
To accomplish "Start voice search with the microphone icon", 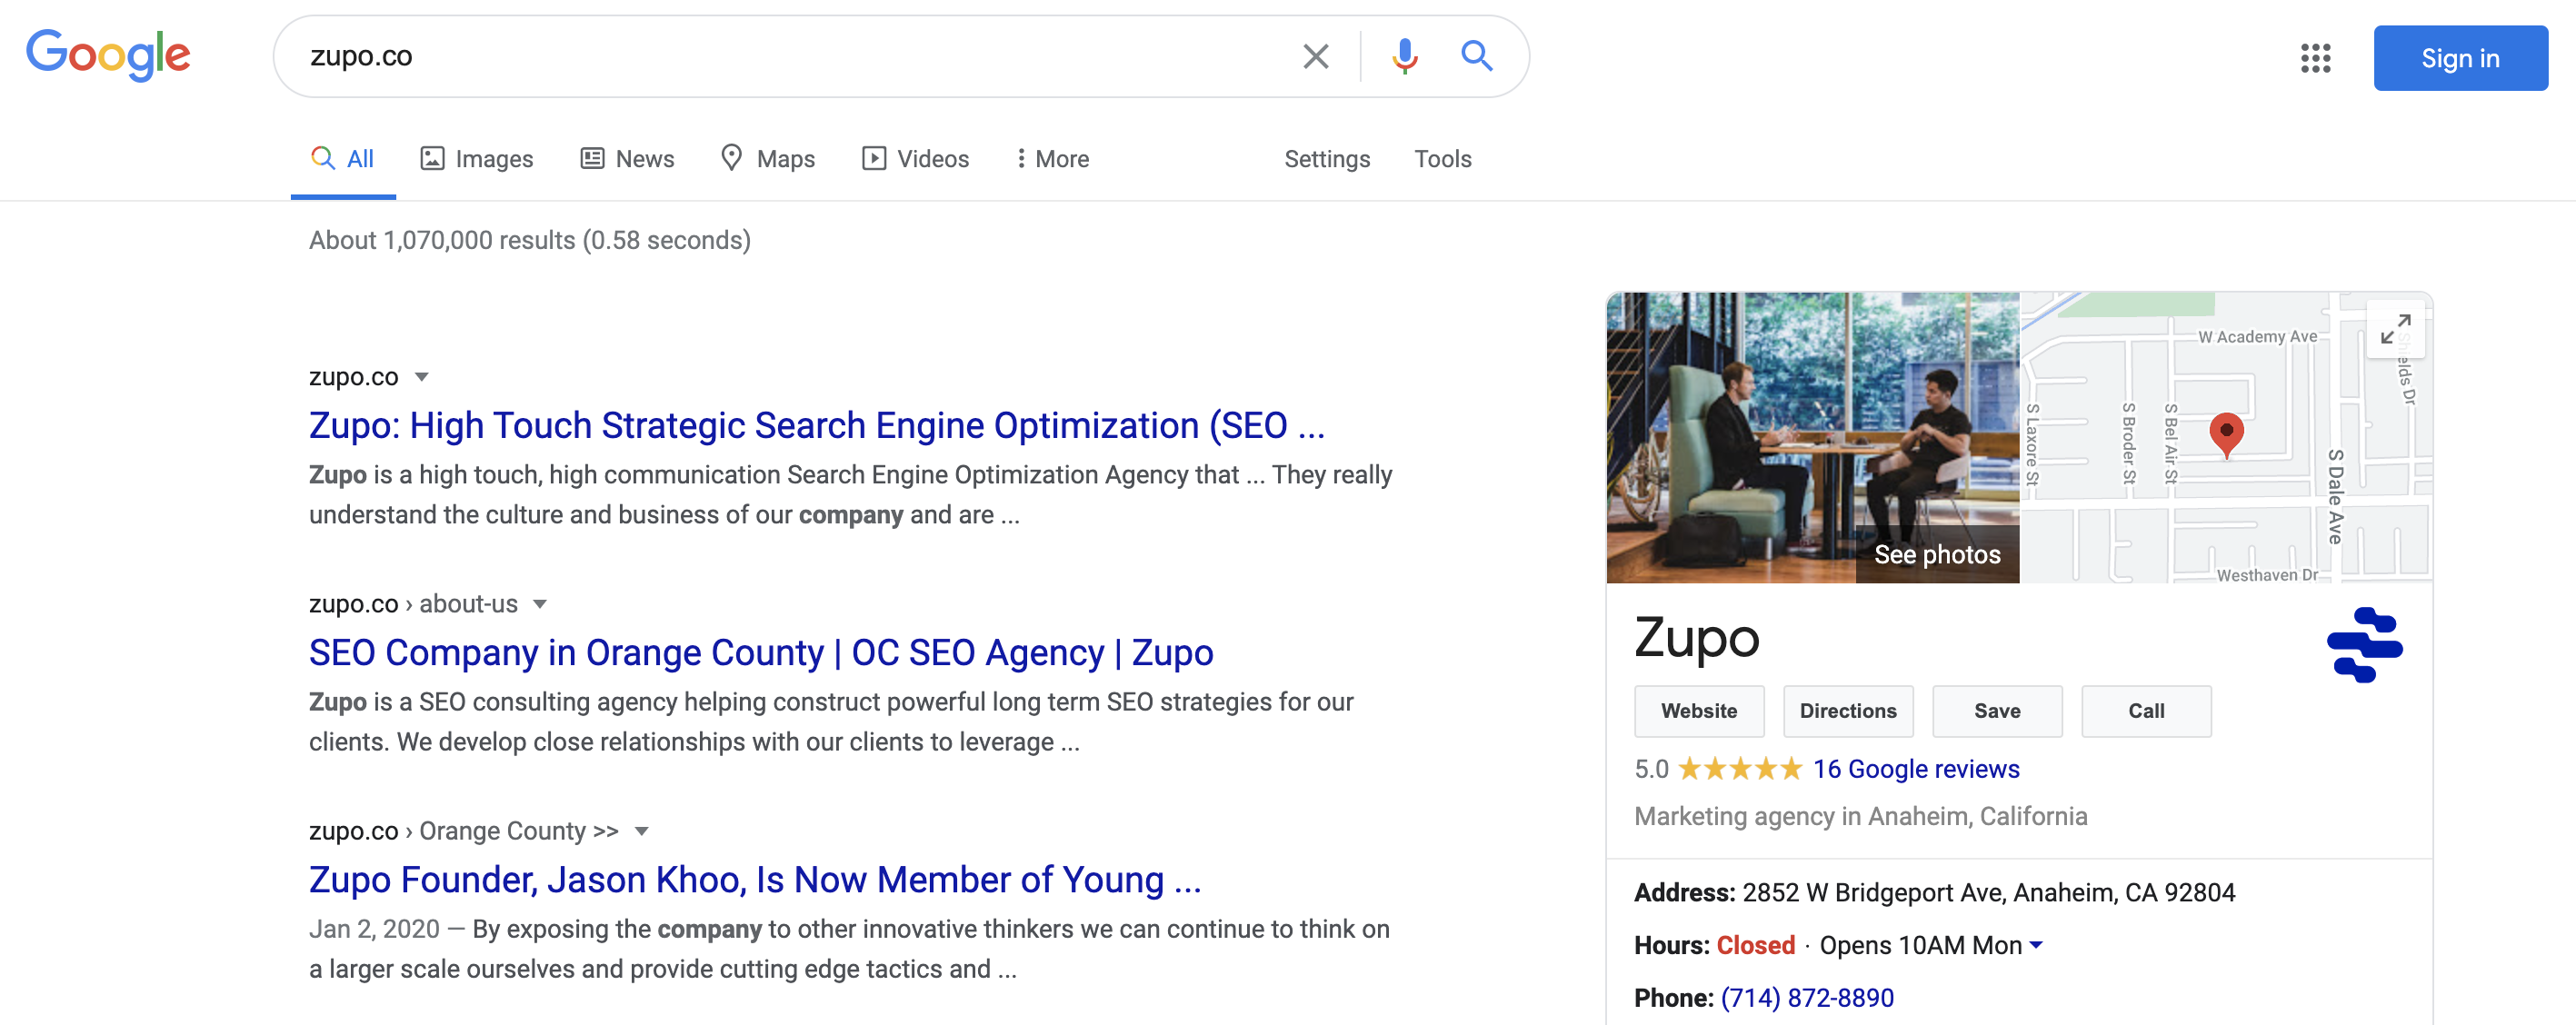I will [1404, 56].
